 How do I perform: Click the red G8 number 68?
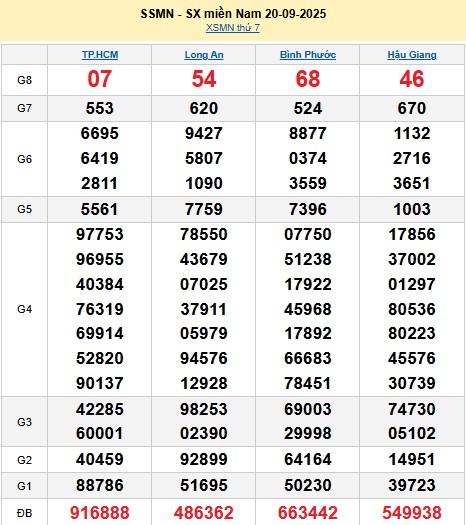[308, 79]
